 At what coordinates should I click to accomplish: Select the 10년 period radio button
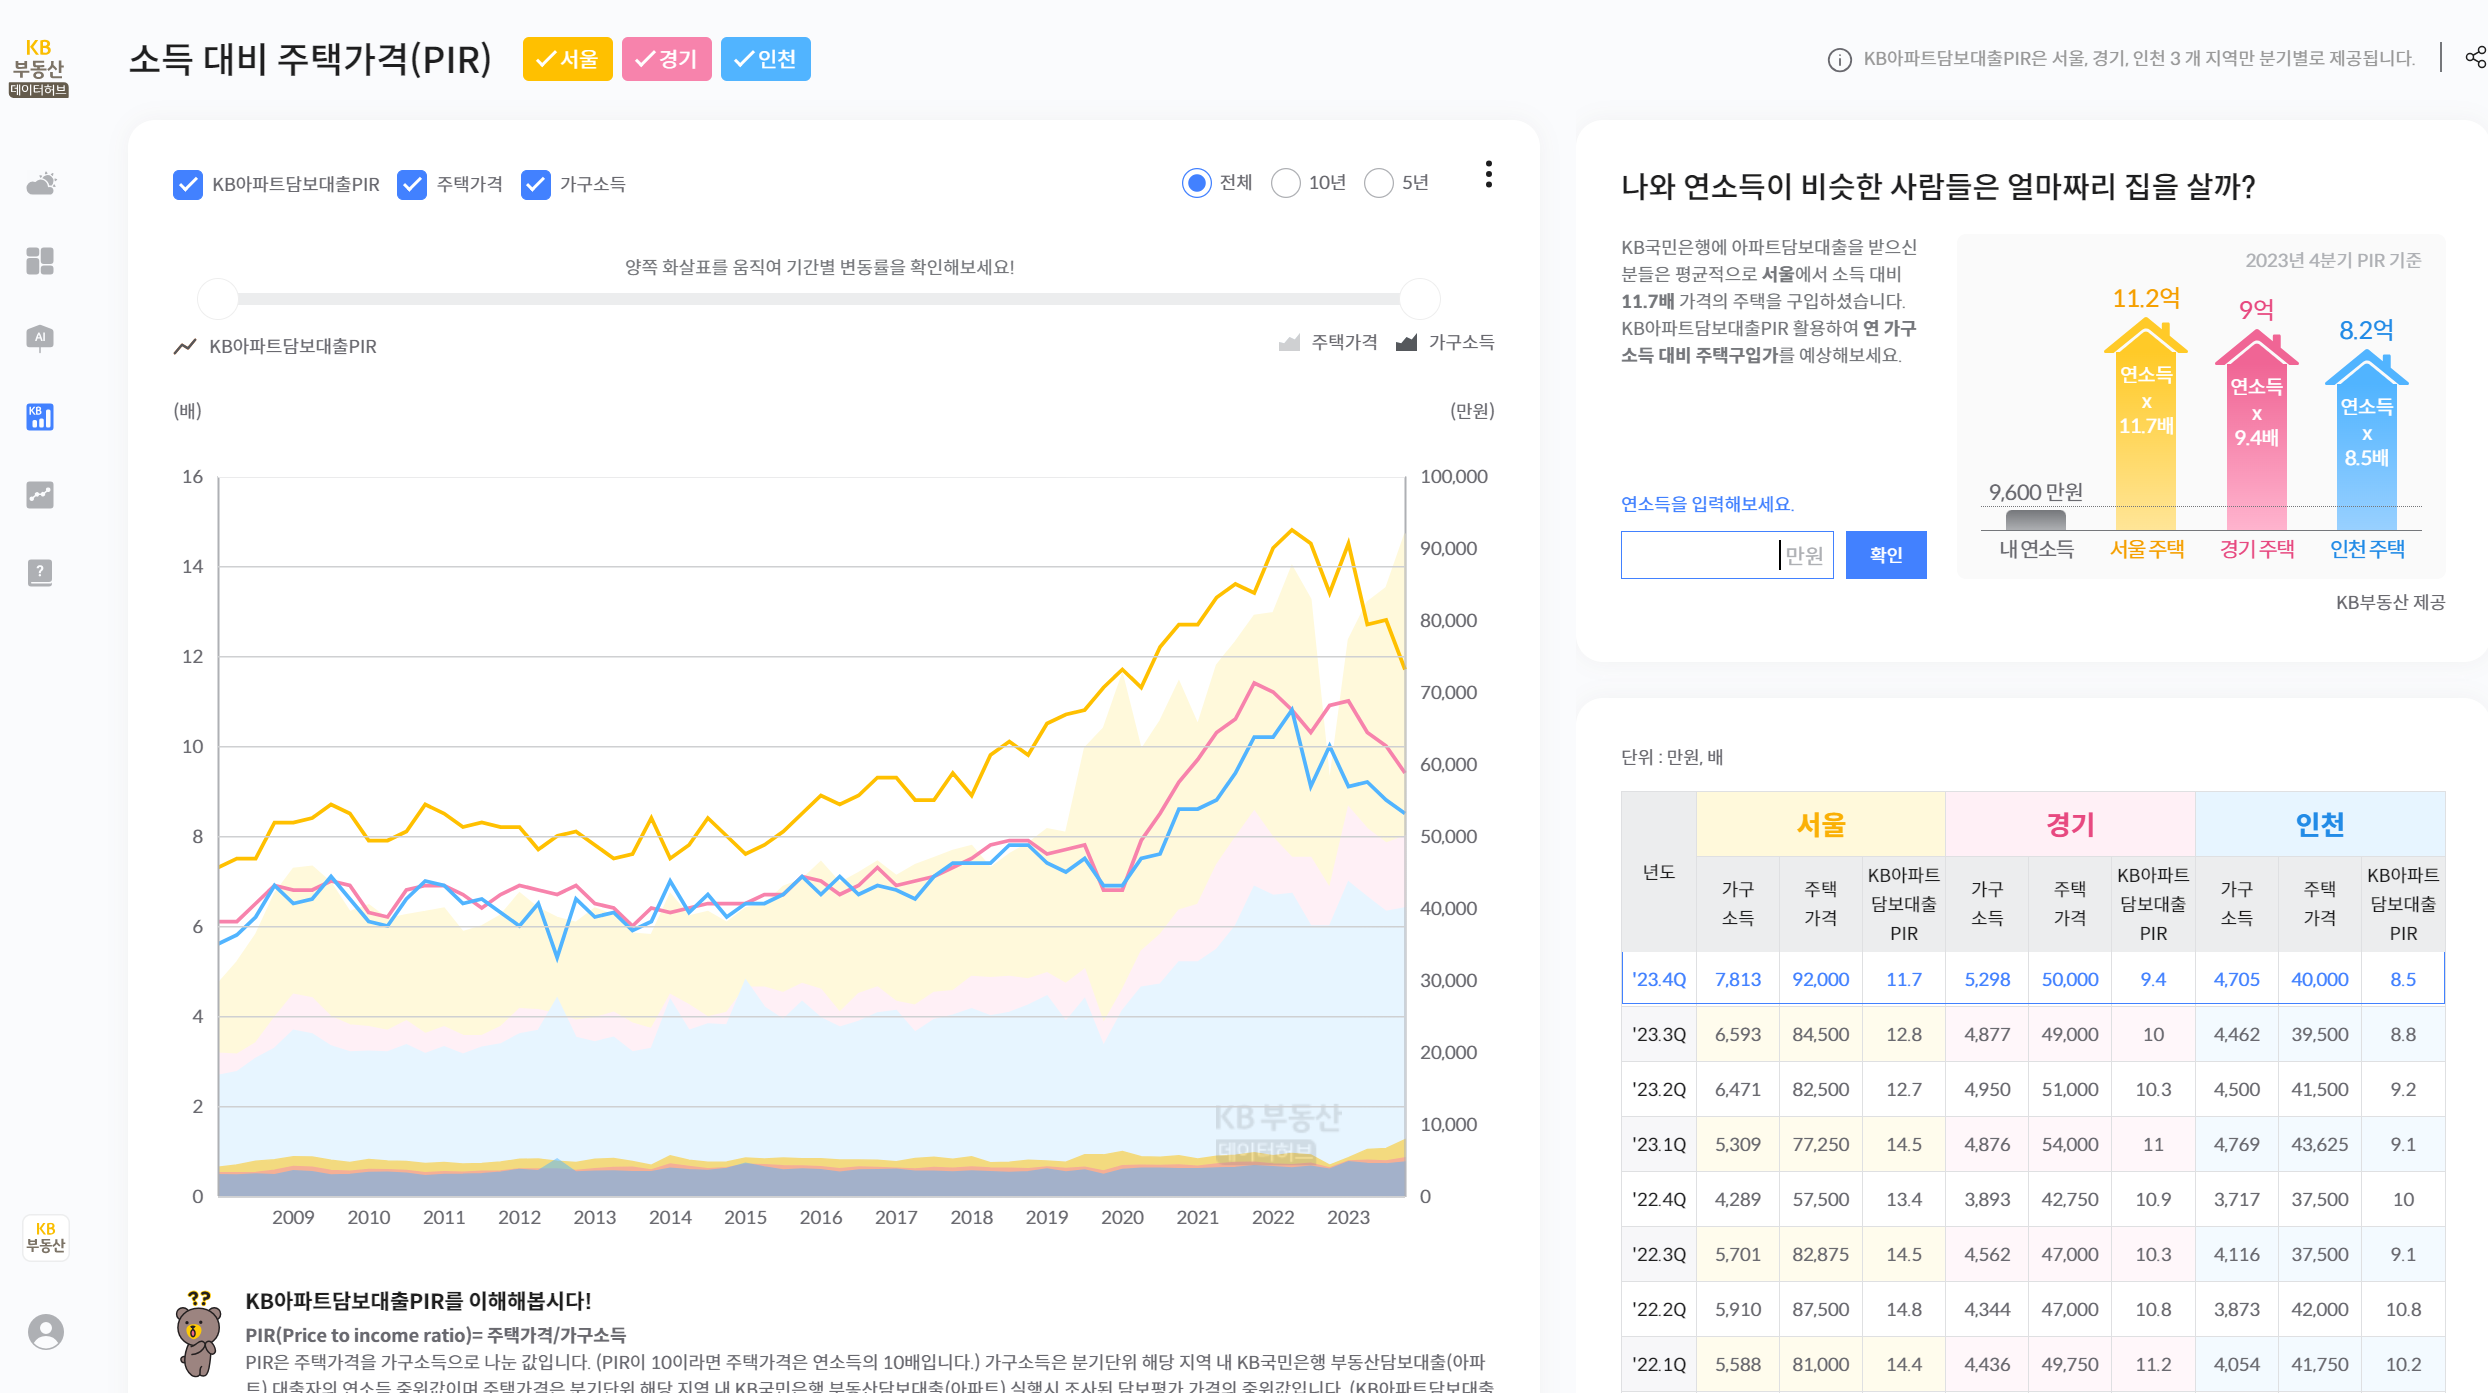click(x=1286, y=183)
